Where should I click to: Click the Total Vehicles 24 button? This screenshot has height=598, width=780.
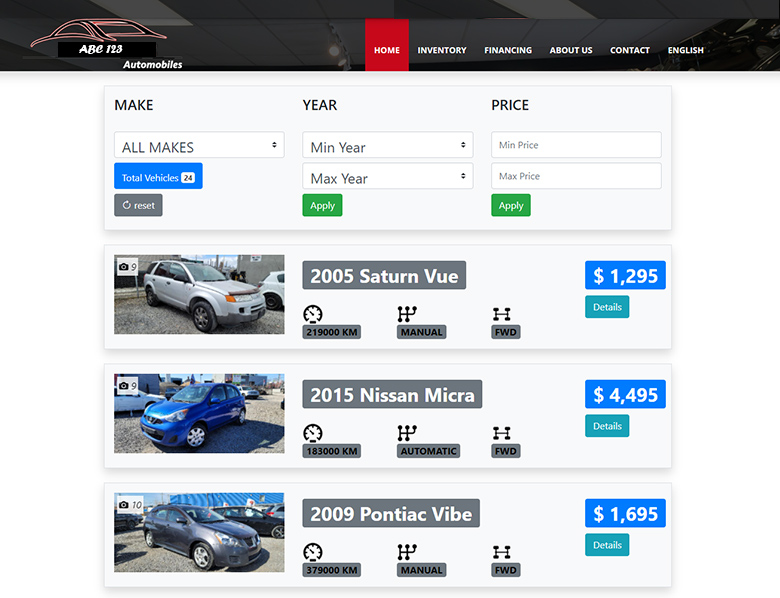tap(158, 176)
